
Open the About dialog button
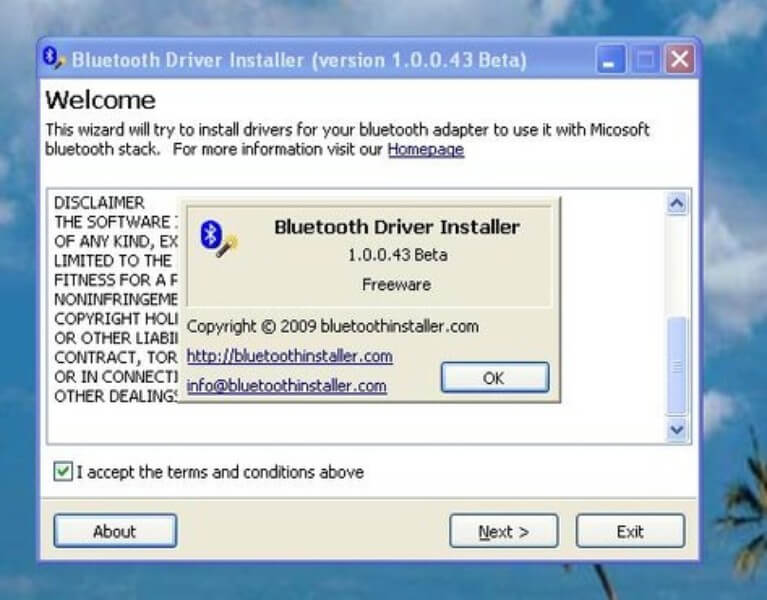(x=115, y=531)
